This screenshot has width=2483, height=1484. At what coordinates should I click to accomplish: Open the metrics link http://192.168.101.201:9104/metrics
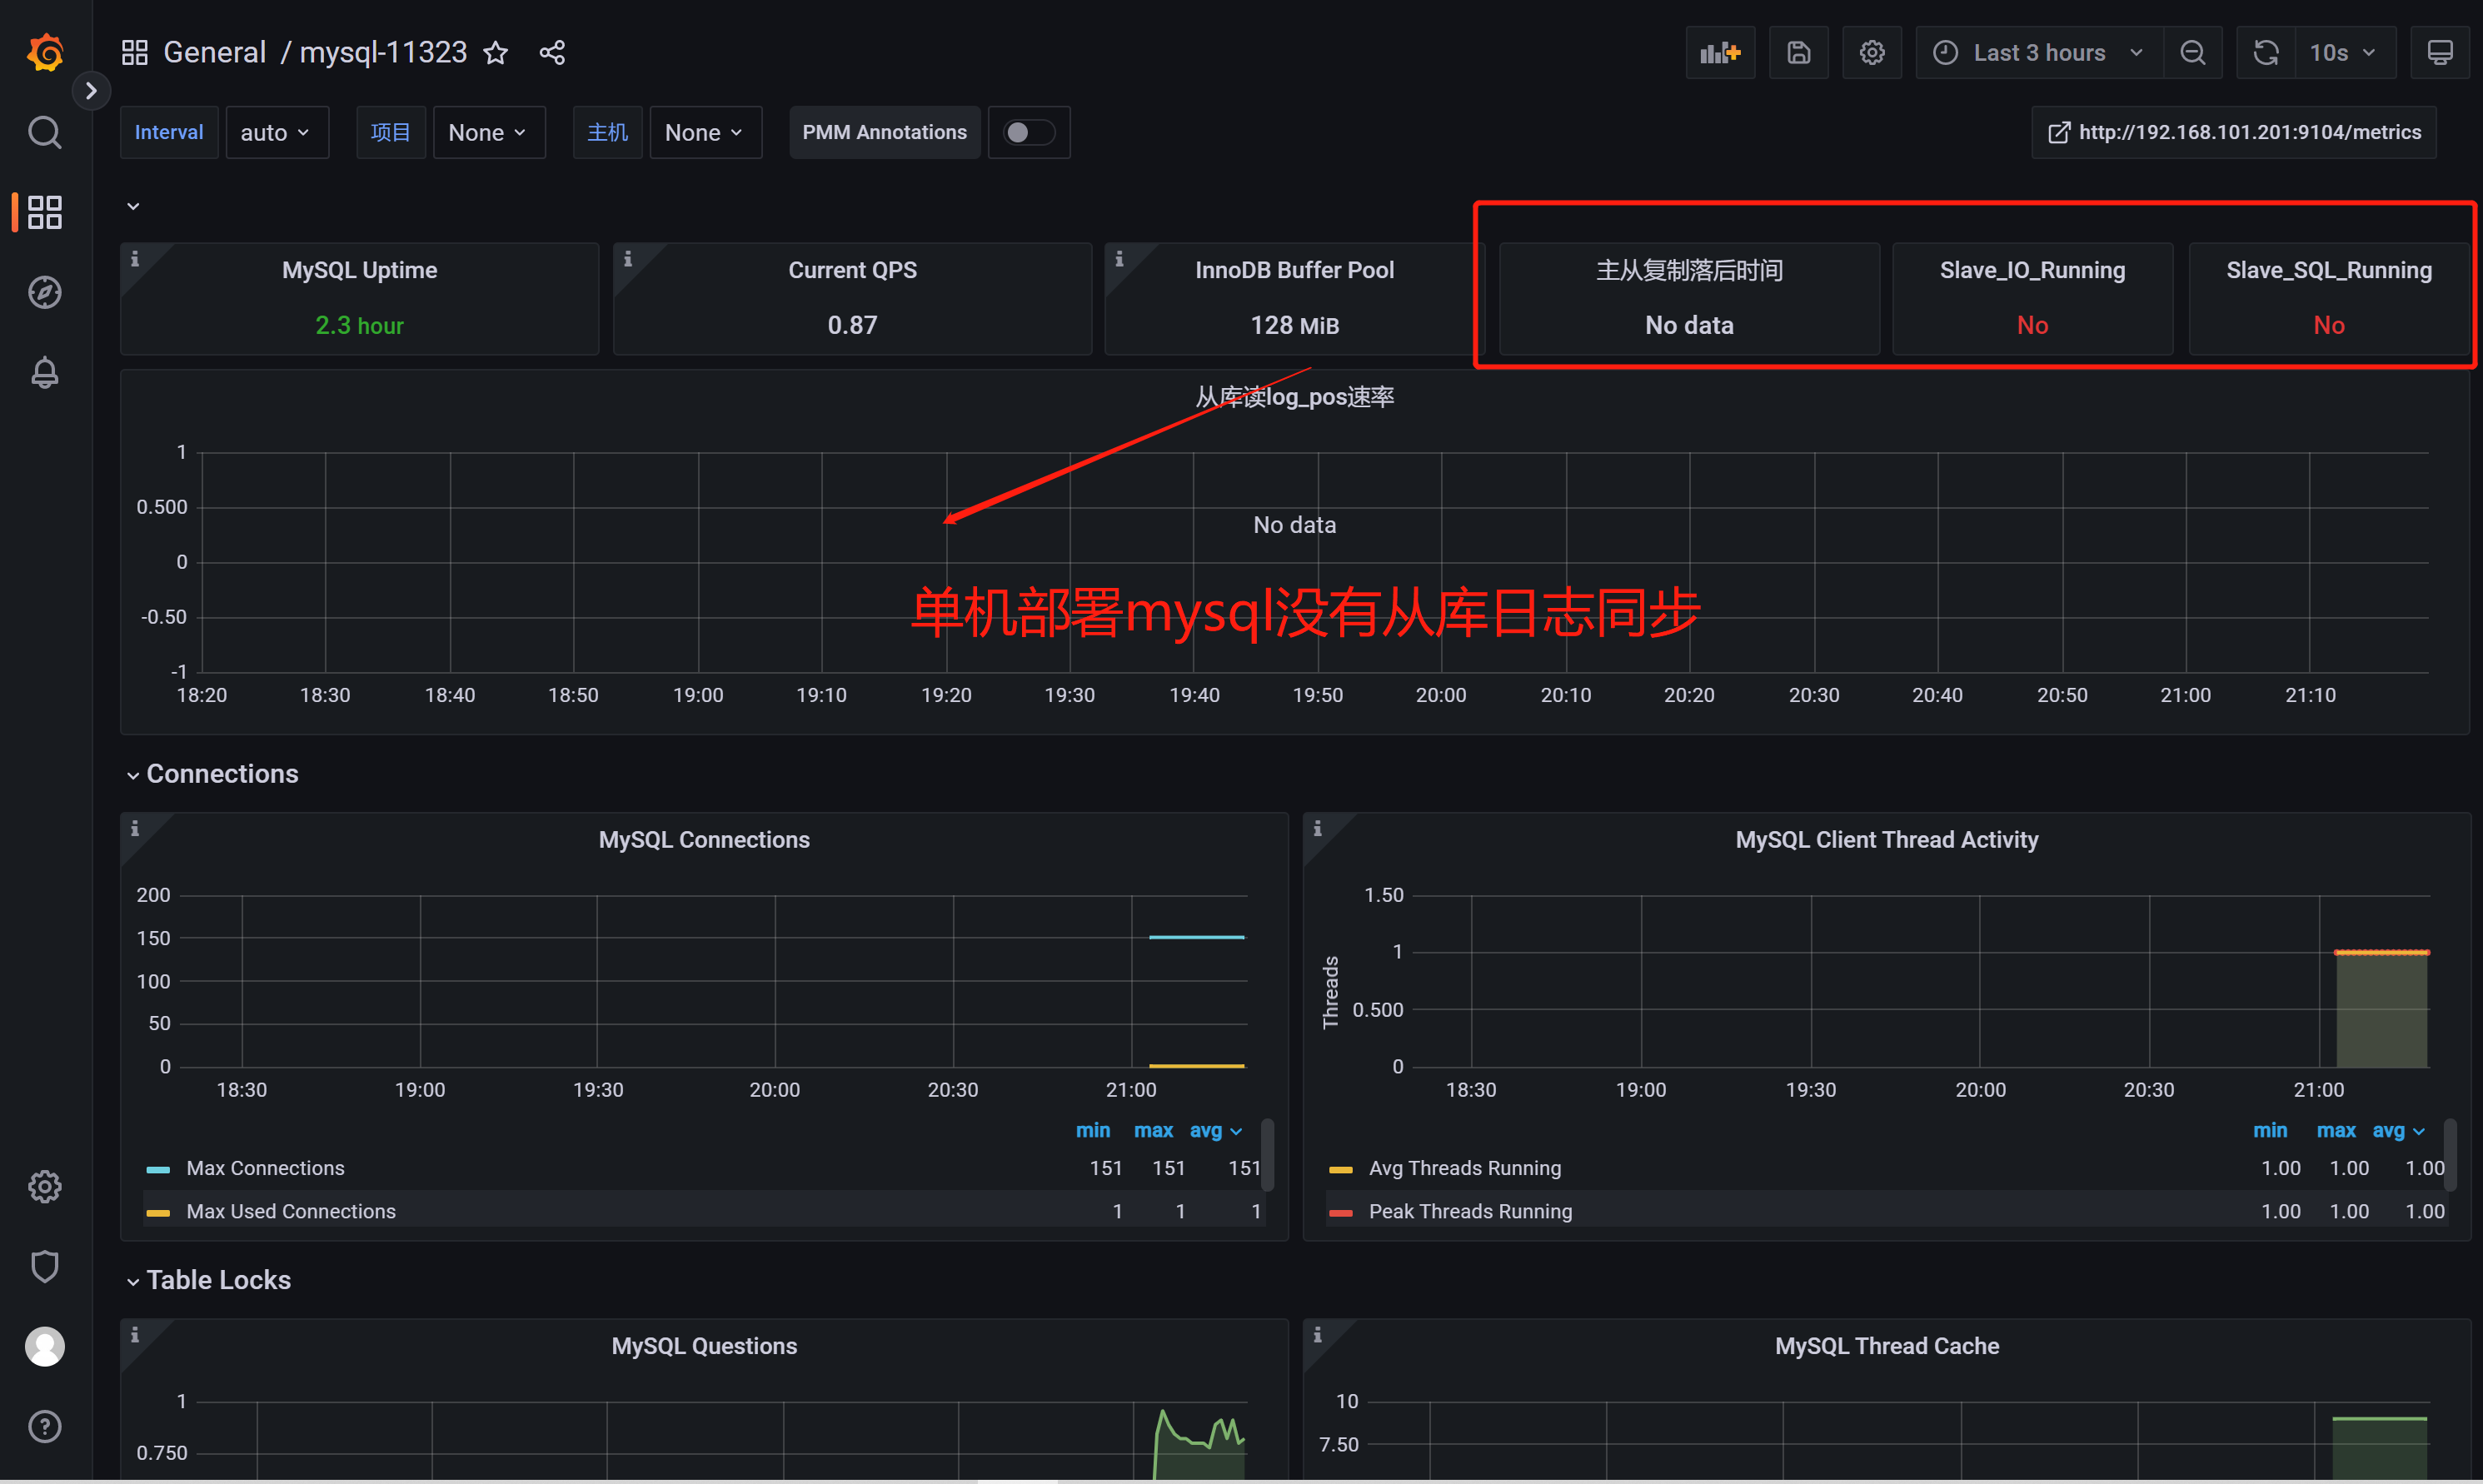pos(2234,132)
